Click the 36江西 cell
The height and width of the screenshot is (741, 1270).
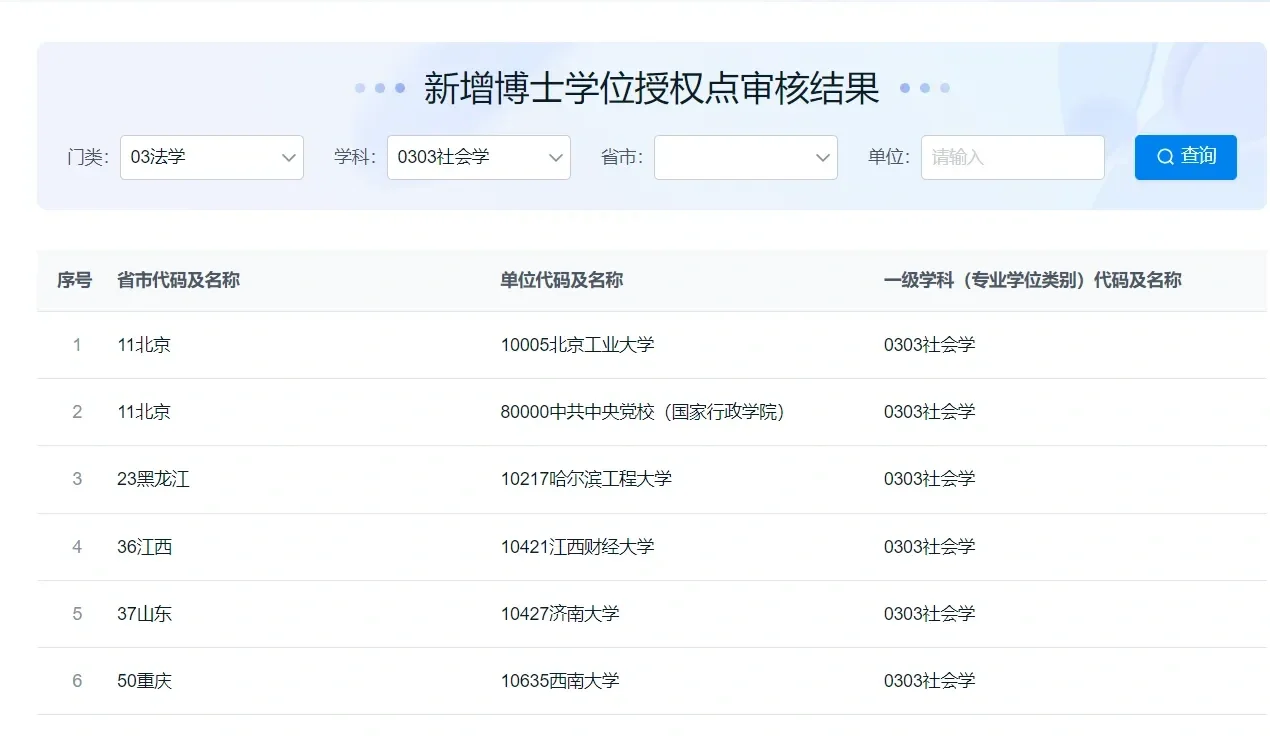click(x=144, y=547)
